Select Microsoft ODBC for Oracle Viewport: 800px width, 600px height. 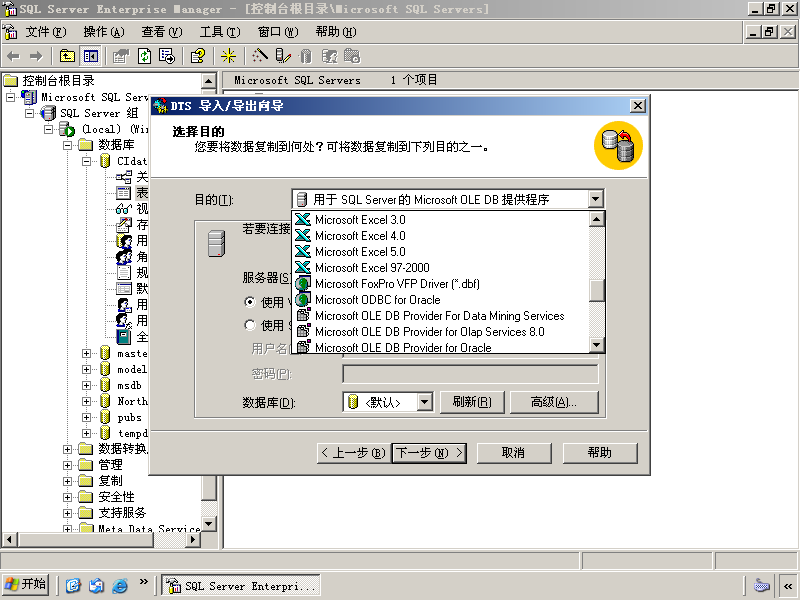pyautogui.click(x=441, y=300)
